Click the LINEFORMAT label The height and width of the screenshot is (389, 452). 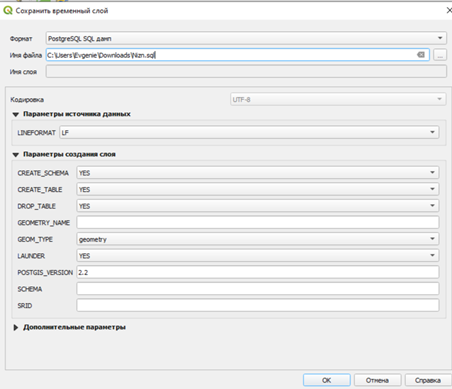pos(36,133)
